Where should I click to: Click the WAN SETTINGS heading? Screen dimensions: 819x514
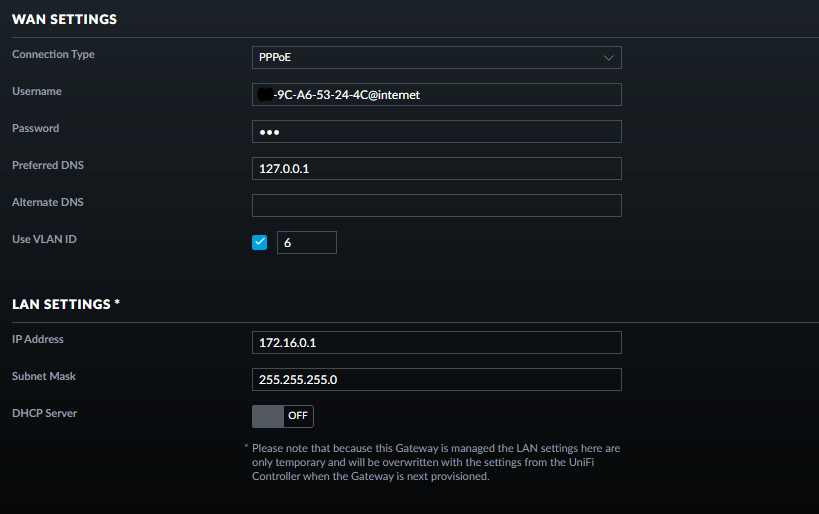64,19
